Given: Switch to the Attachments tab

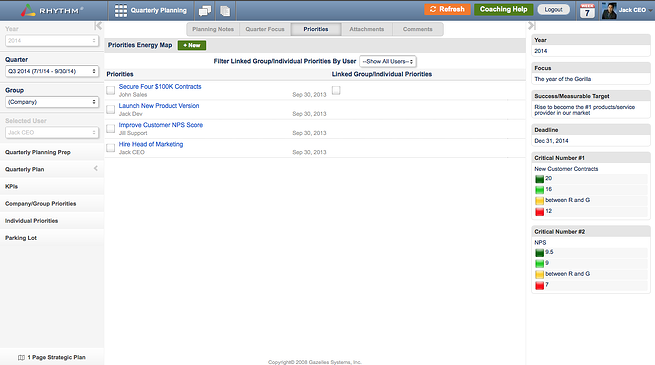Looking at the screenshot, I should 367,29.
